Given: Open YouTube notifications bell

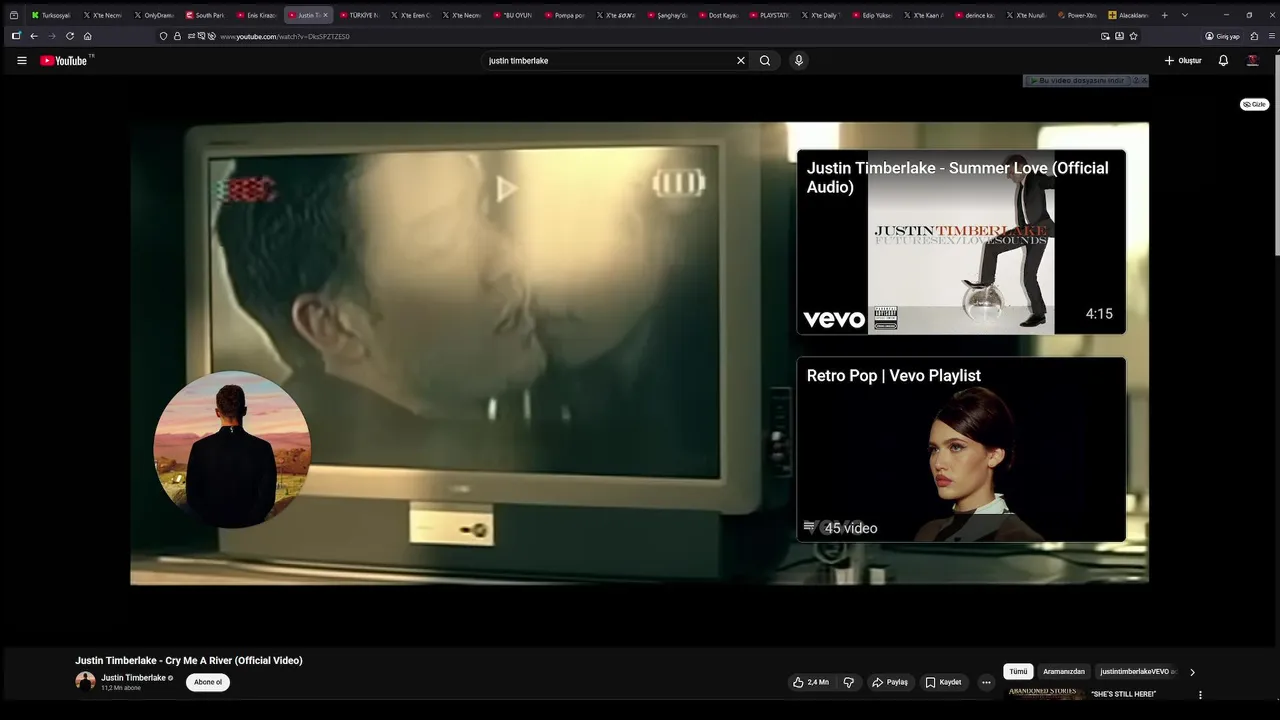Looking at the screenshot, I should pyautogui.click(x=1223, y=60).
